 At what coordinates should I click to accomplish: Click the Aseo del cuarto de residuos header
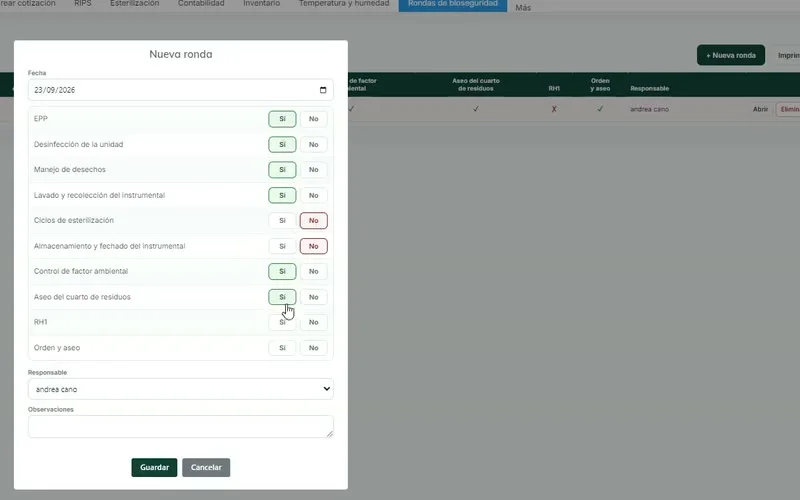point(476,85)
